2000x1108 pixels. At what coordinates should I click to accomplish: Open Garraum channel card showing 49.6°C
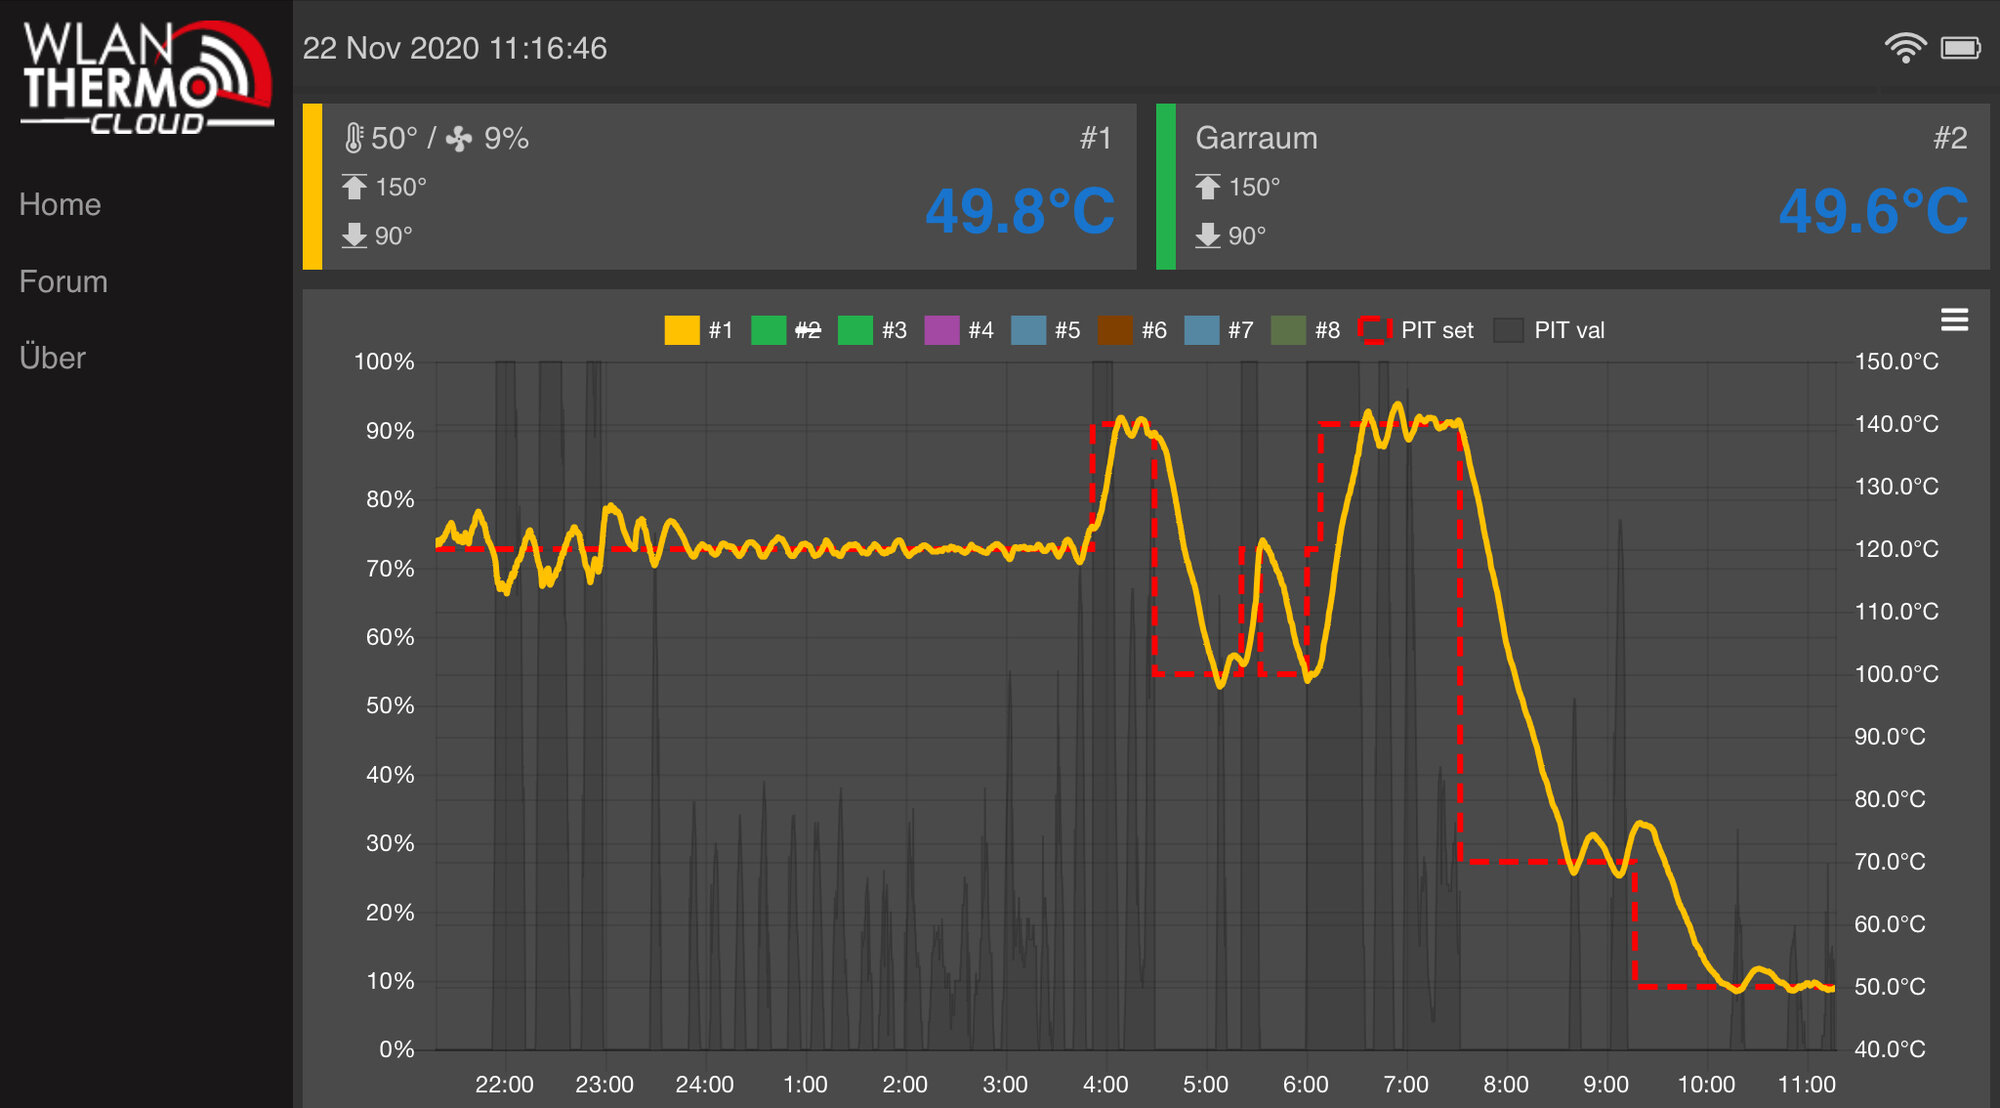click(x=1573, y=186)
